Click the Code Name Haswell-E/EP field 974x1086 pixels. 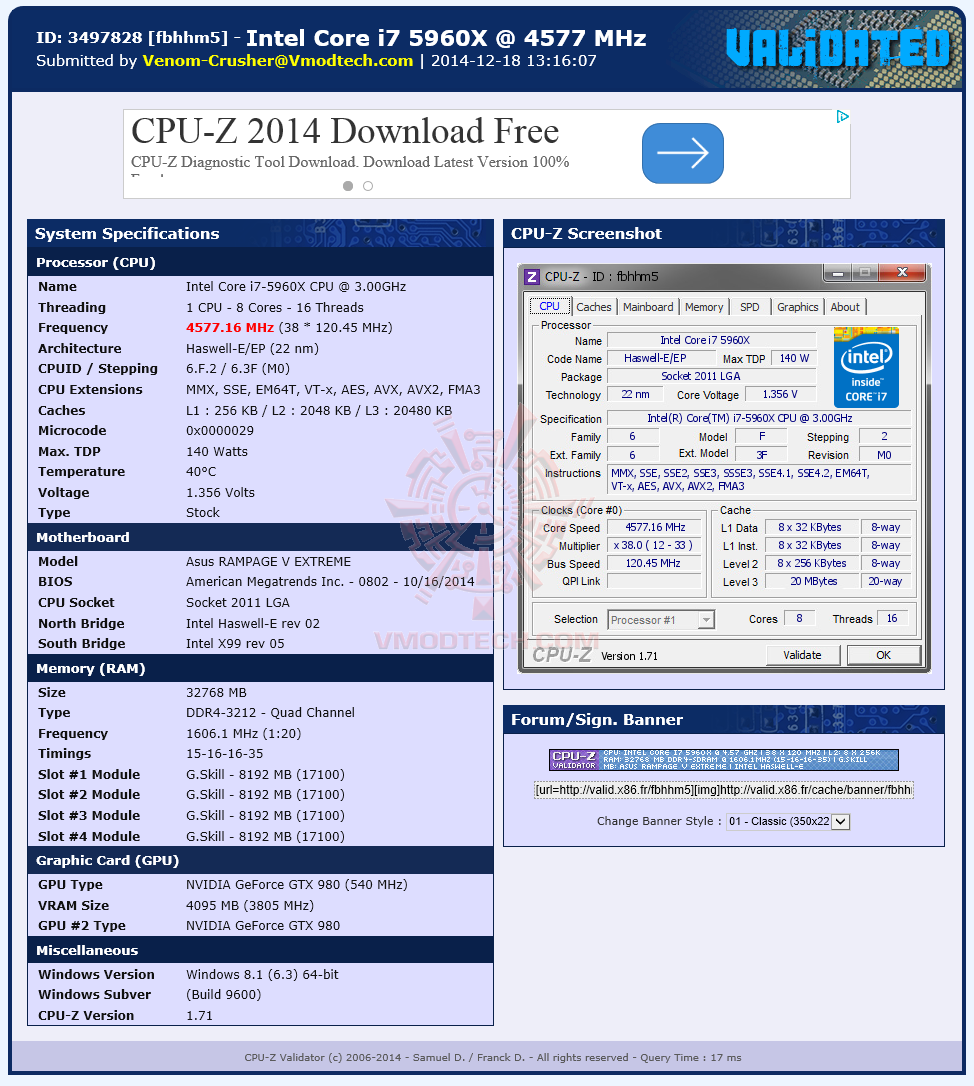(661, 359)
